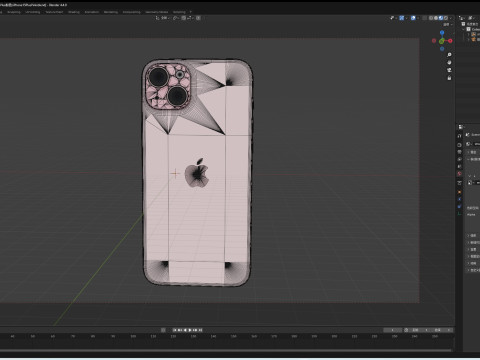The image size is (480, 360).
Task: Open the View Layer properties tab
Action: coord(459,159)
